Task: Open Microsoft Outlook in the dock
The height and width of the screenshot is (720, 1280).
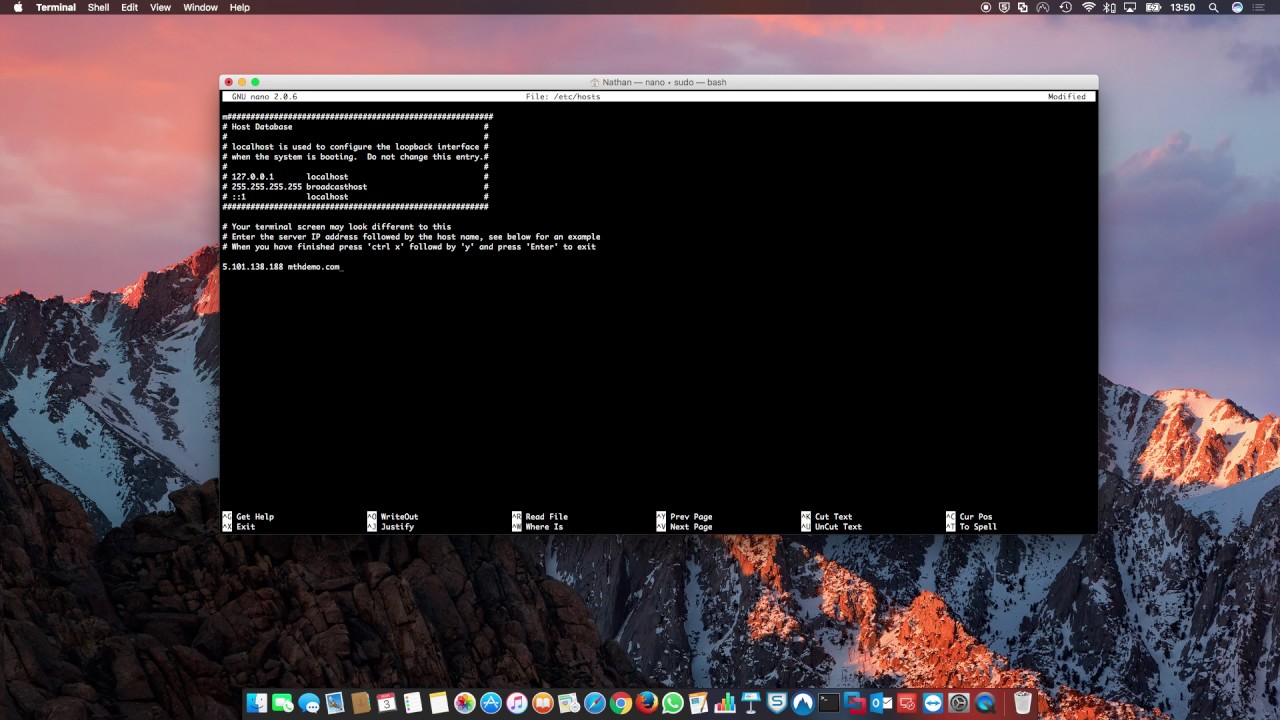Action: click(881, 703)
